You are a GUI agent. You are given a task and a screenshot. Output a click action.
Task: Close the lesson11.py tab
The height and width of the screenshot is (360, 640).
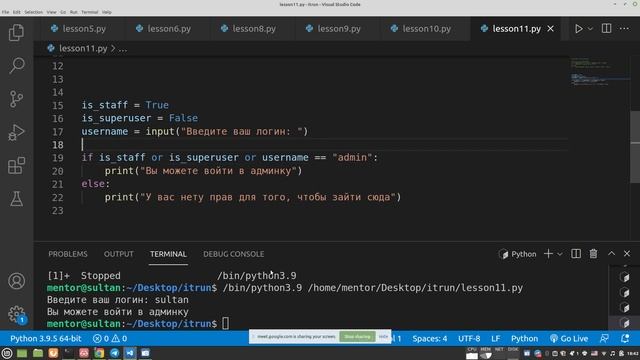click(551, 29)
